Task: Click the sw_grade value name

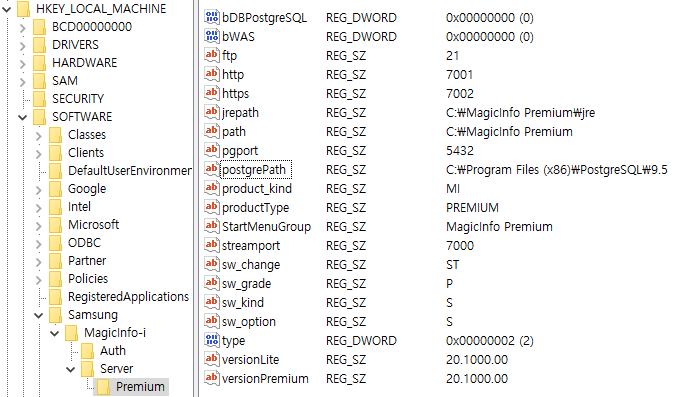Action: (246, 283)
